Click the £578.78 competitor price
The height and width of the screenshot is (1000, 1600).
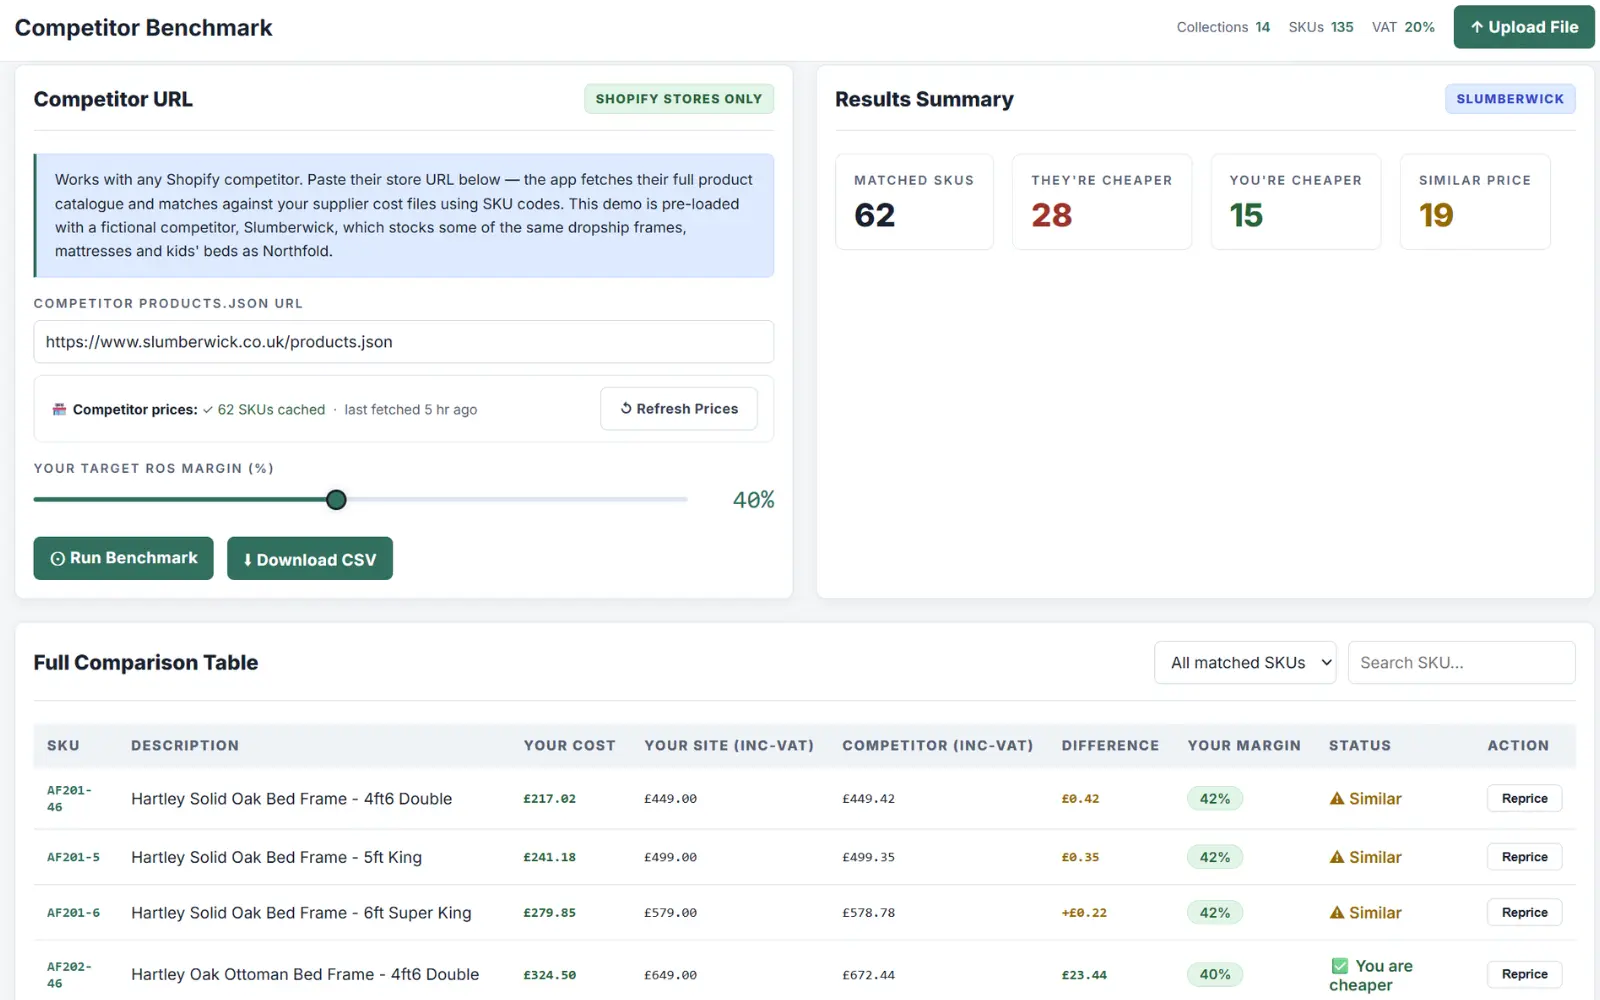click(x=868, y=912)
